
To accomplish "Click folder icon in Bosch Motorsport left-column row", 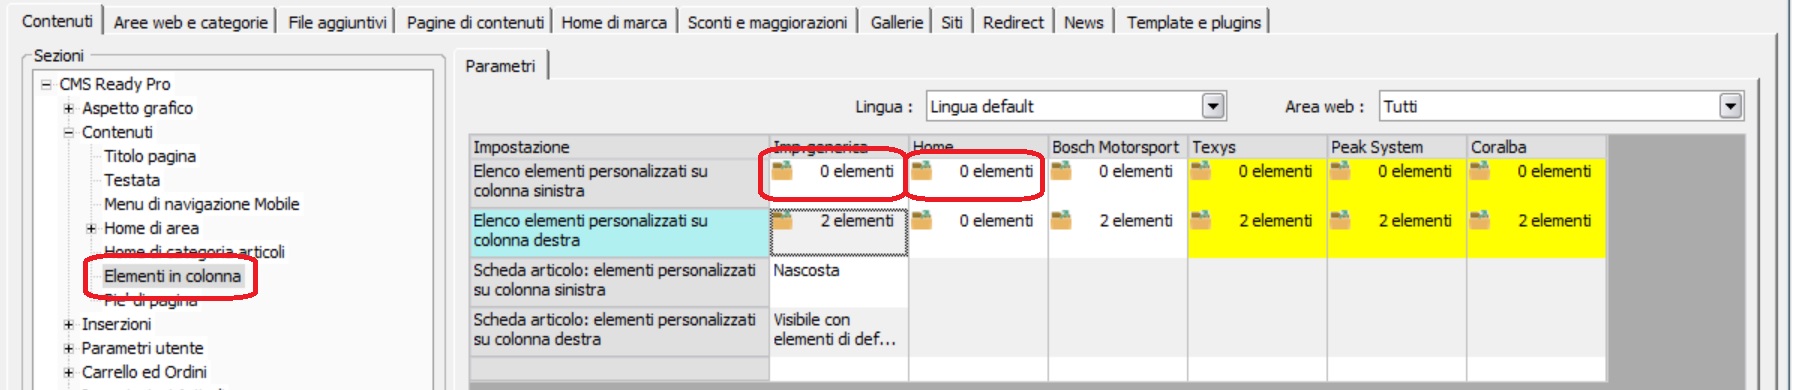I will tap(1061, 171).
